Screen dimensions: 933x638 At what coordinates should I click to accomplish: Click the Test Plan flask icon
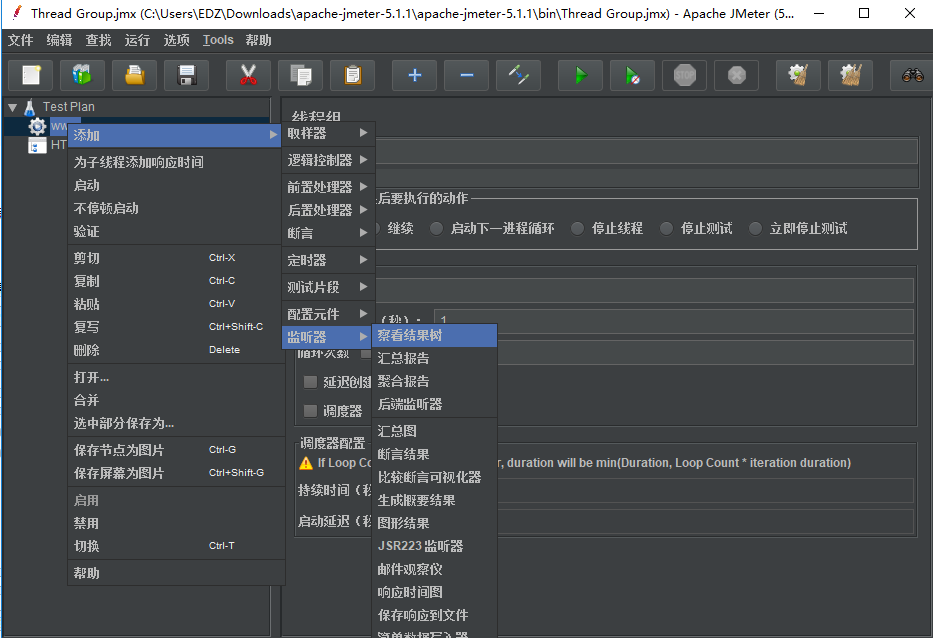click(30, 107)
